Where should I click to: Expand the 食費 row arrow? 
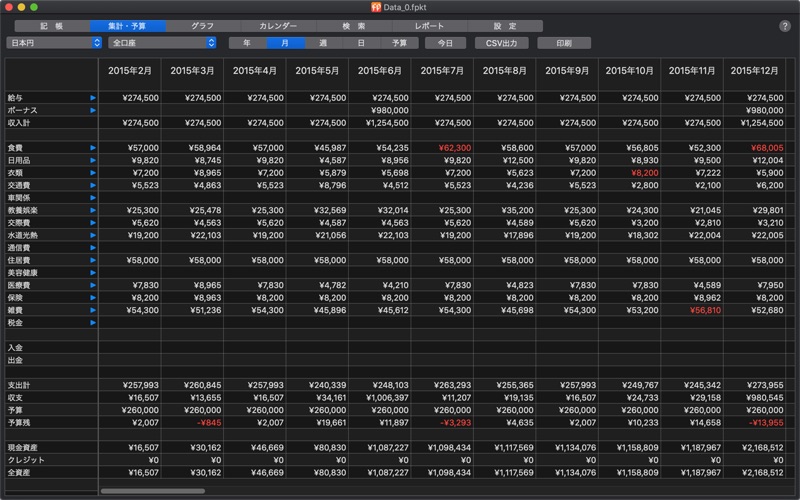(x=93, y=148)
